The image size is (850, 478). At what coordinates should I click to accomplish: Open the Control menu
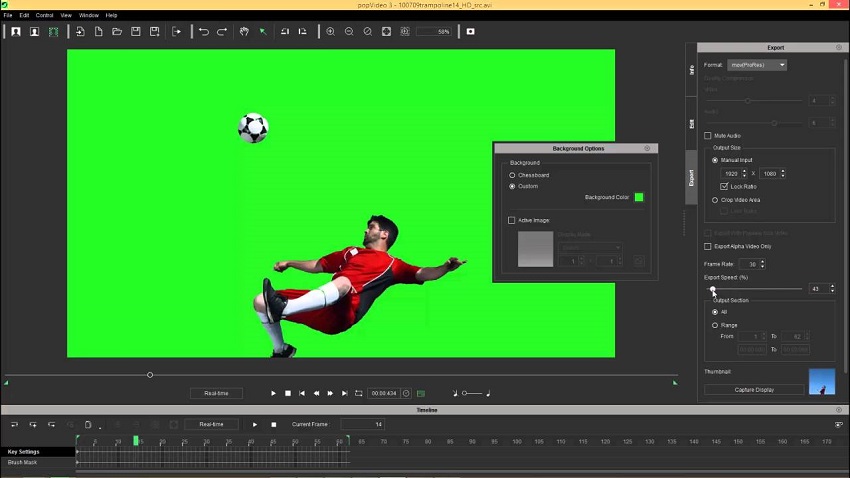pos(44,15)
